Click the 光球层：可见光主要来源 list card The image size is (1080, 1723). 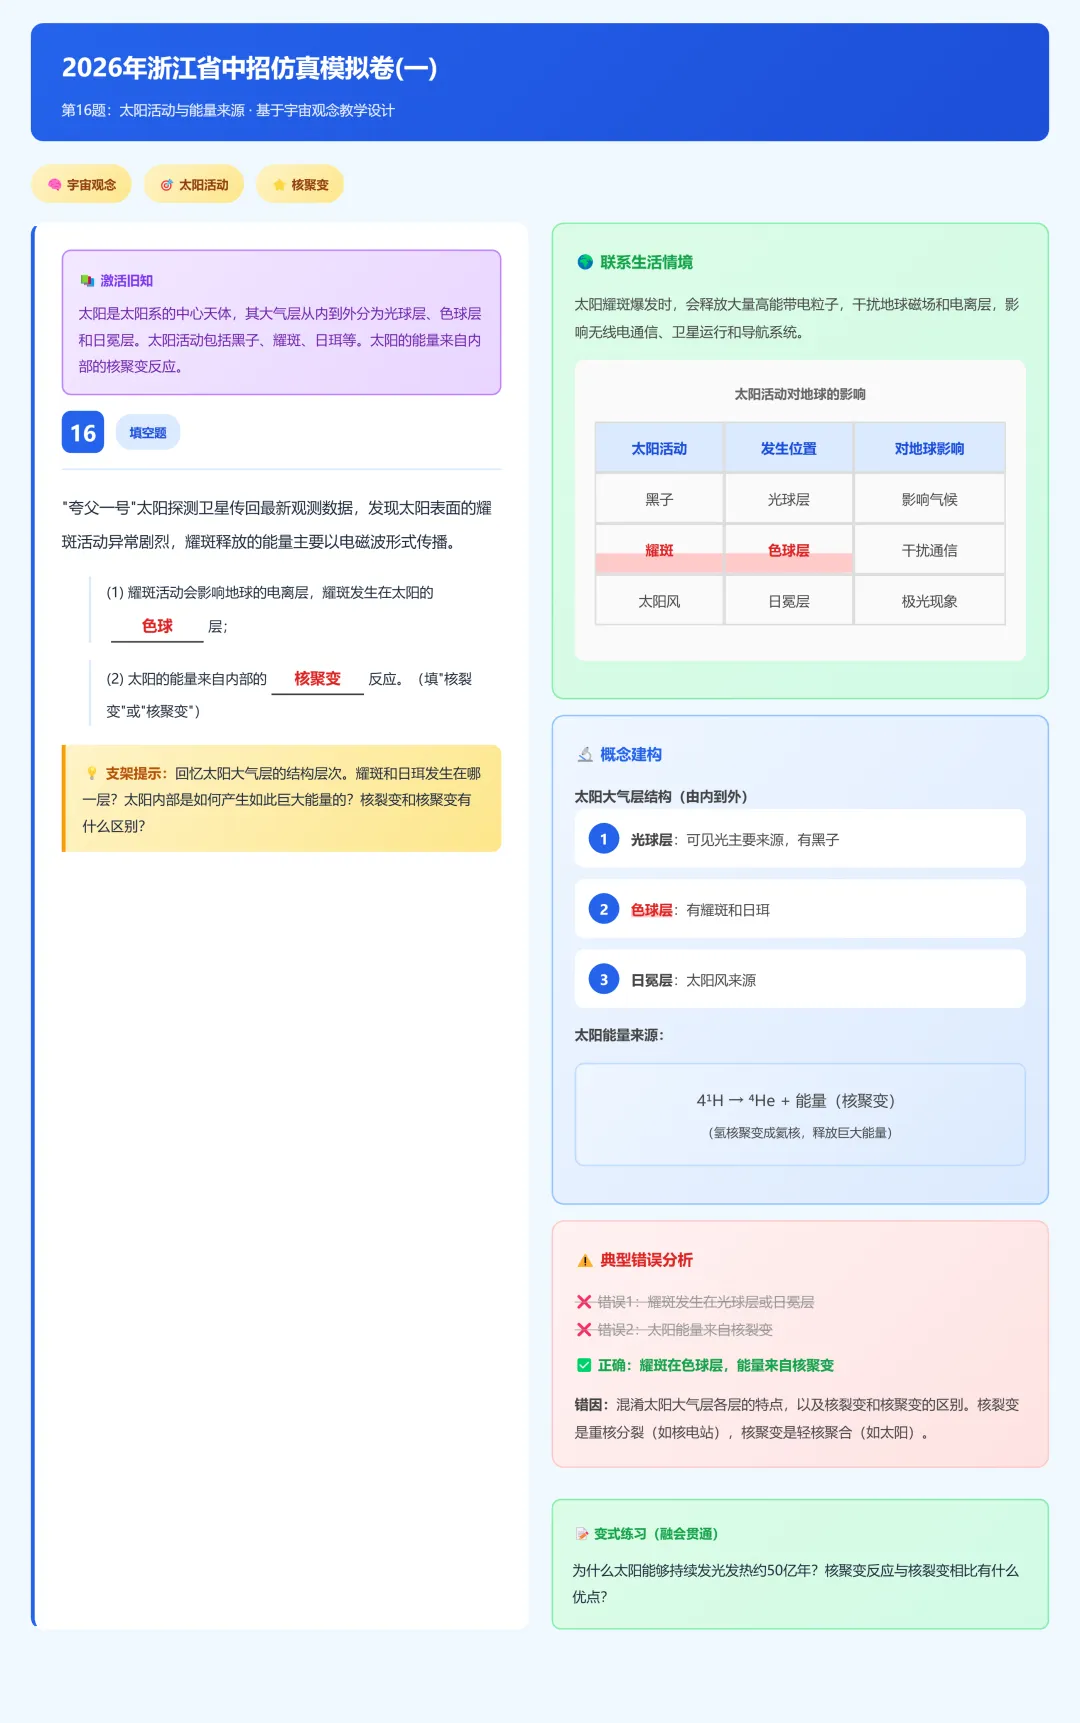pos(800,839)
